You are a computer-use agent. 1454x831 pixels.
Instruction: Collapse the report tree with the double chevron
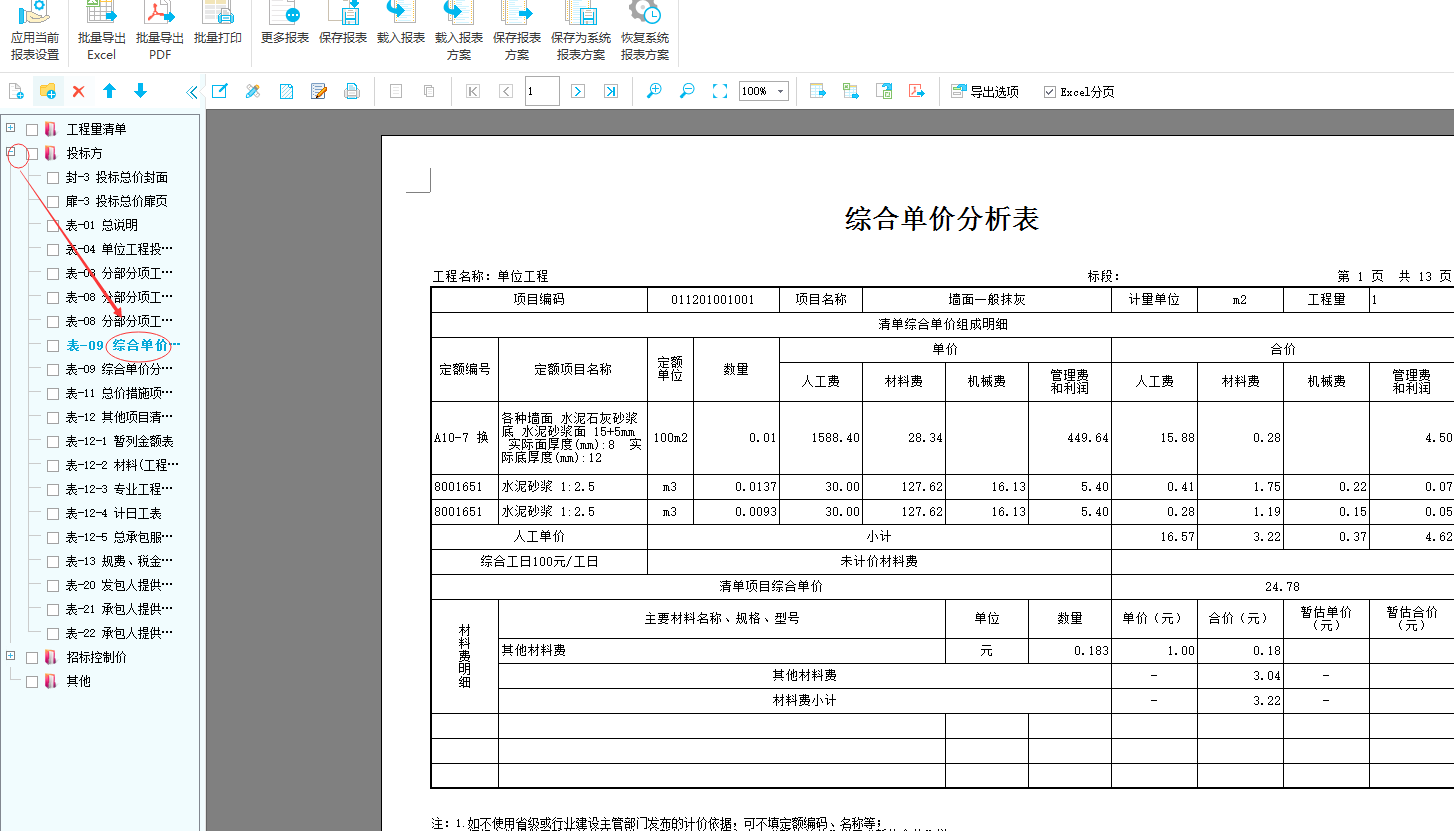192,92
